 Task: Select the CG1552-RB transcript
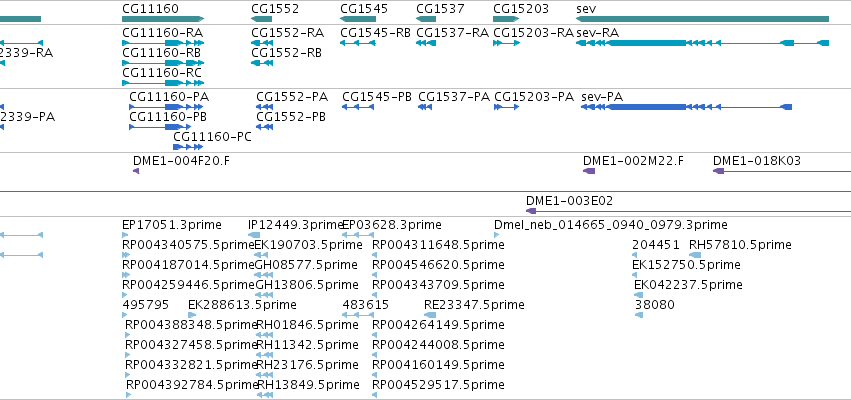click(x=262, y=63)
